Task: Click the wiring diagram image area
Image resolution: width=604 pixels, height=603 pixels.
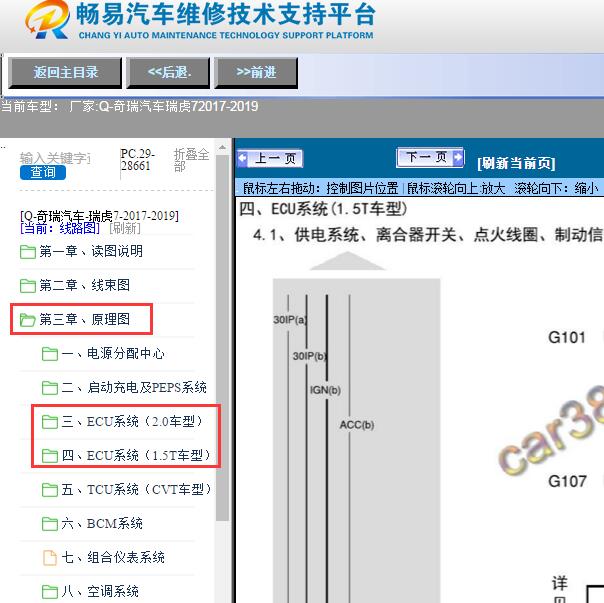Action: pyautogui.click(x=419, y=401)
